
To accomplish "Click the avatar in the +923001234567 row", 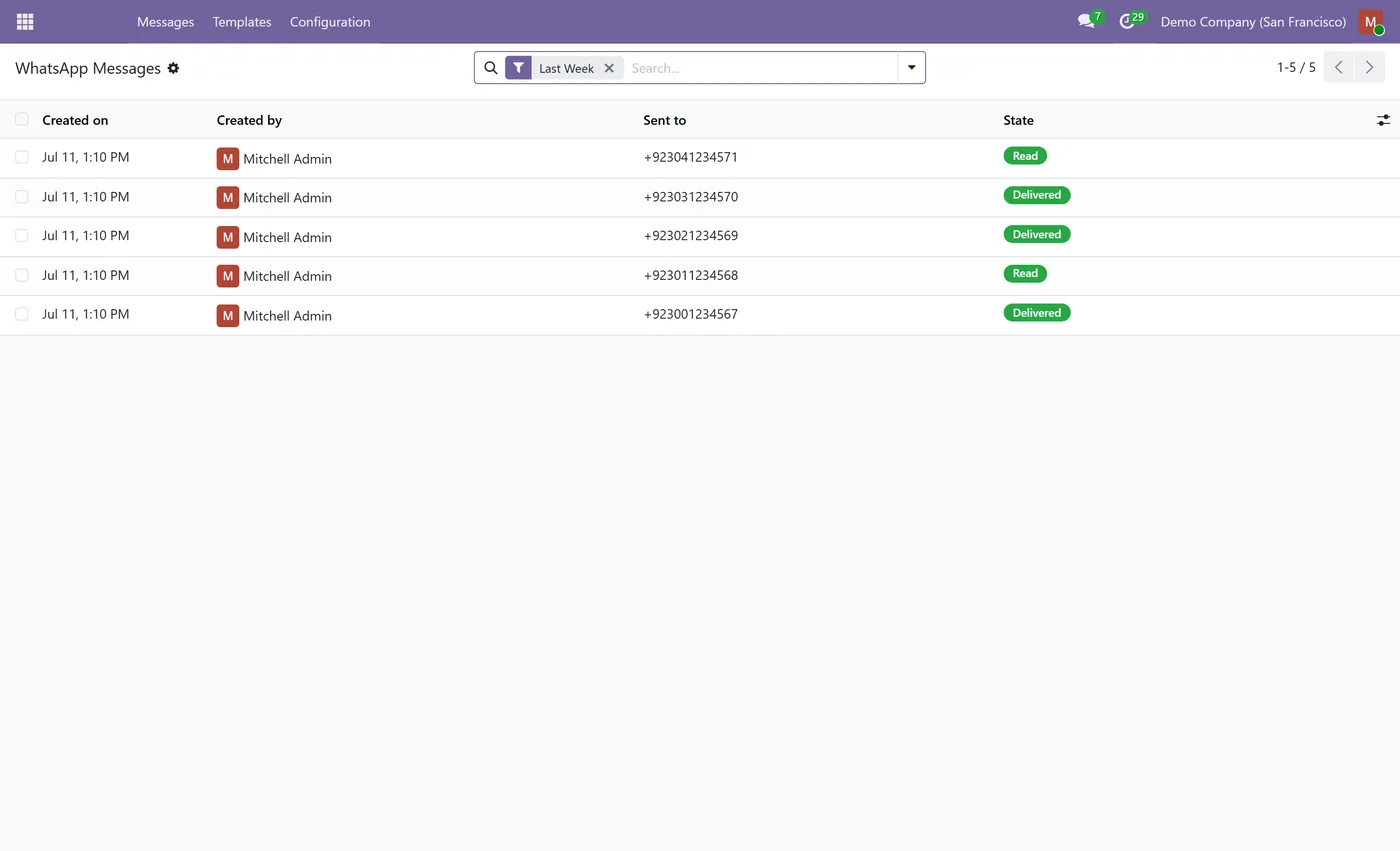I will (x=228, y=315).
